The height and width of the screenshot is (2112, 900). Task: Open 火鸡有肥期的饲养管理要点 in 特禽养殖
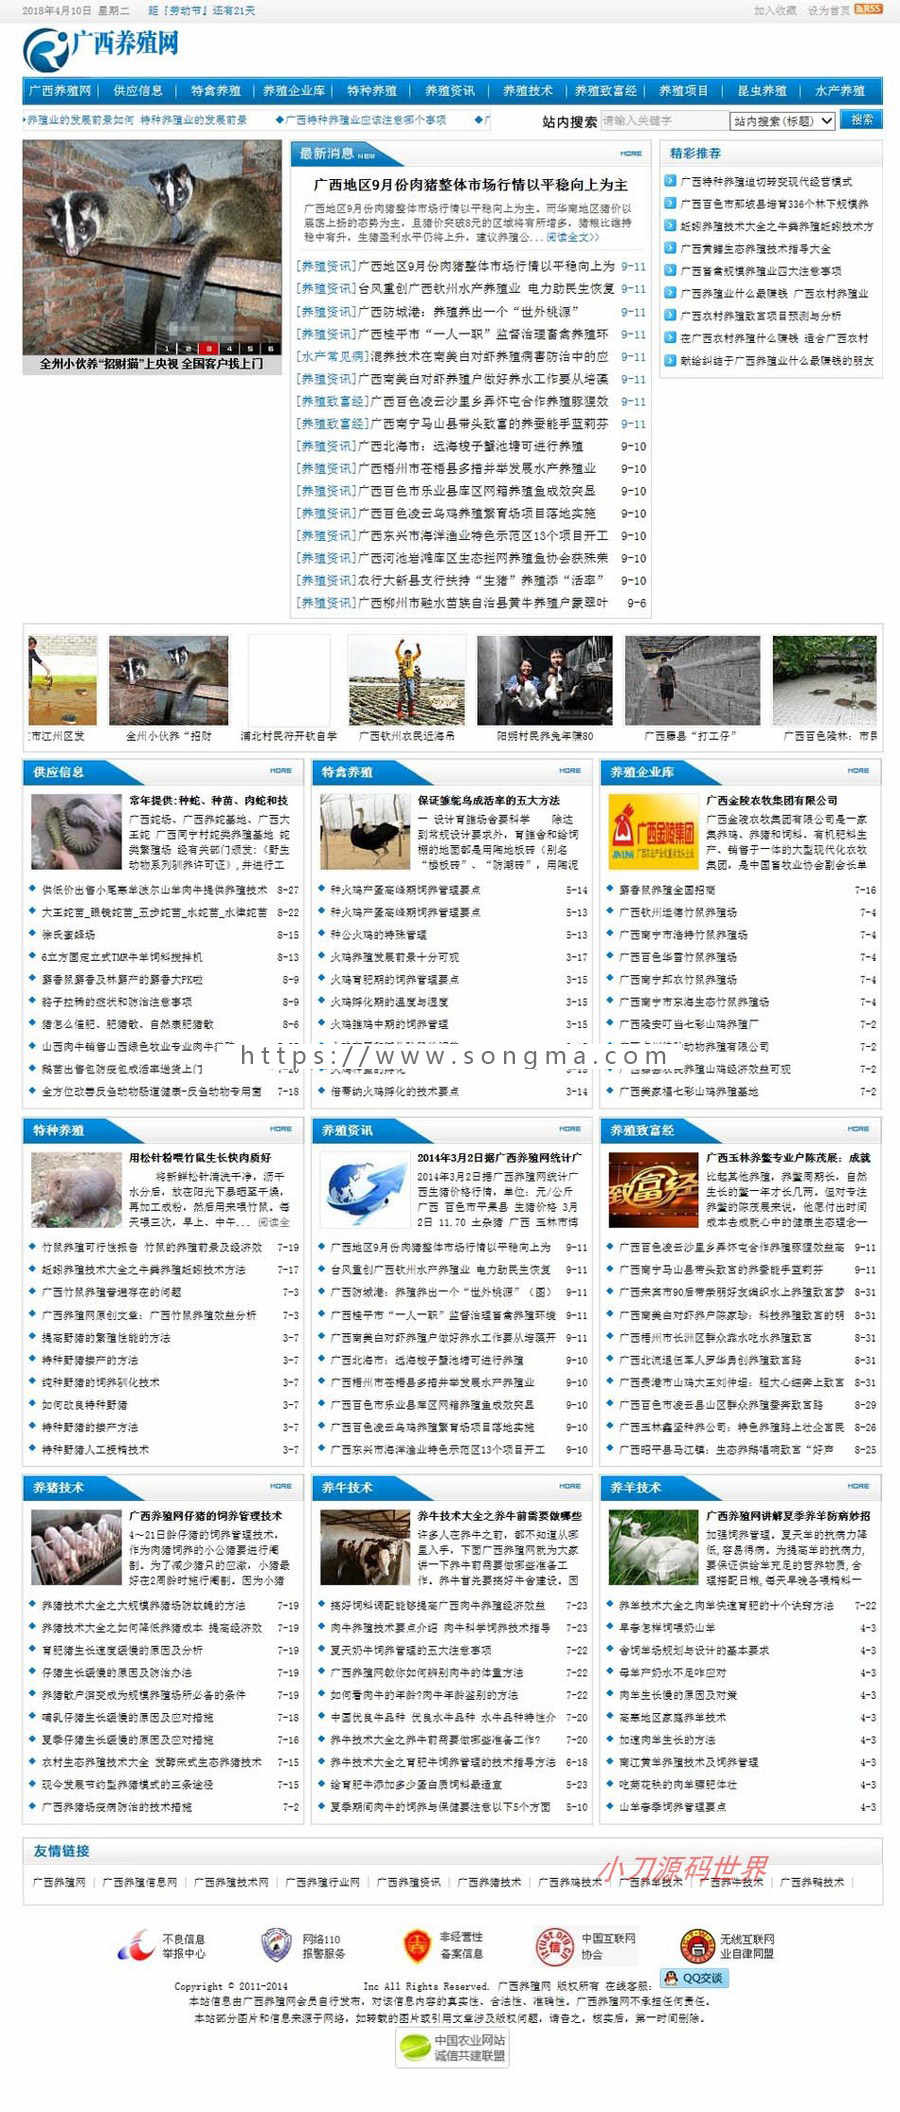(x=395, y=980)
